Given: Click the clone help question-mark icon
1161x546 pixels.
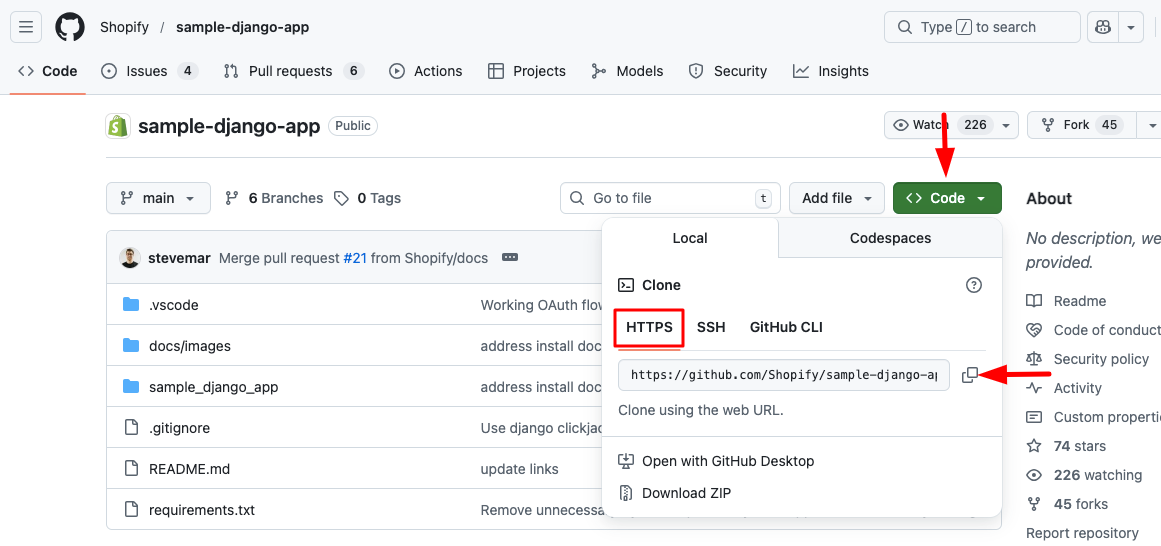Looking at the screenshot, I should (974, 285).
